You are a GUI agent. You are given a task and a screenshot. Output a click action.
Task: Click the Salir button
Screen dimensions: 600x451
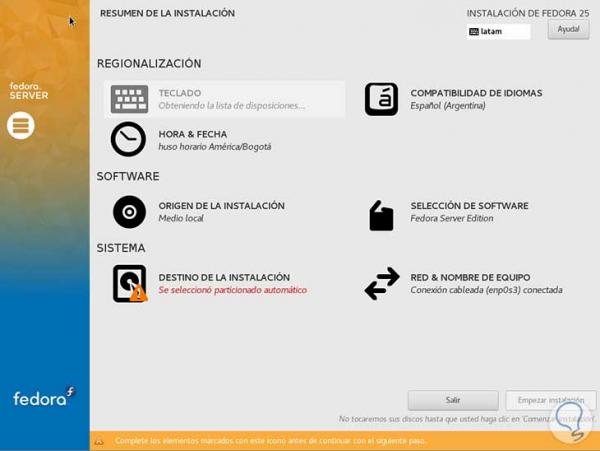click(x=453, y=400)
